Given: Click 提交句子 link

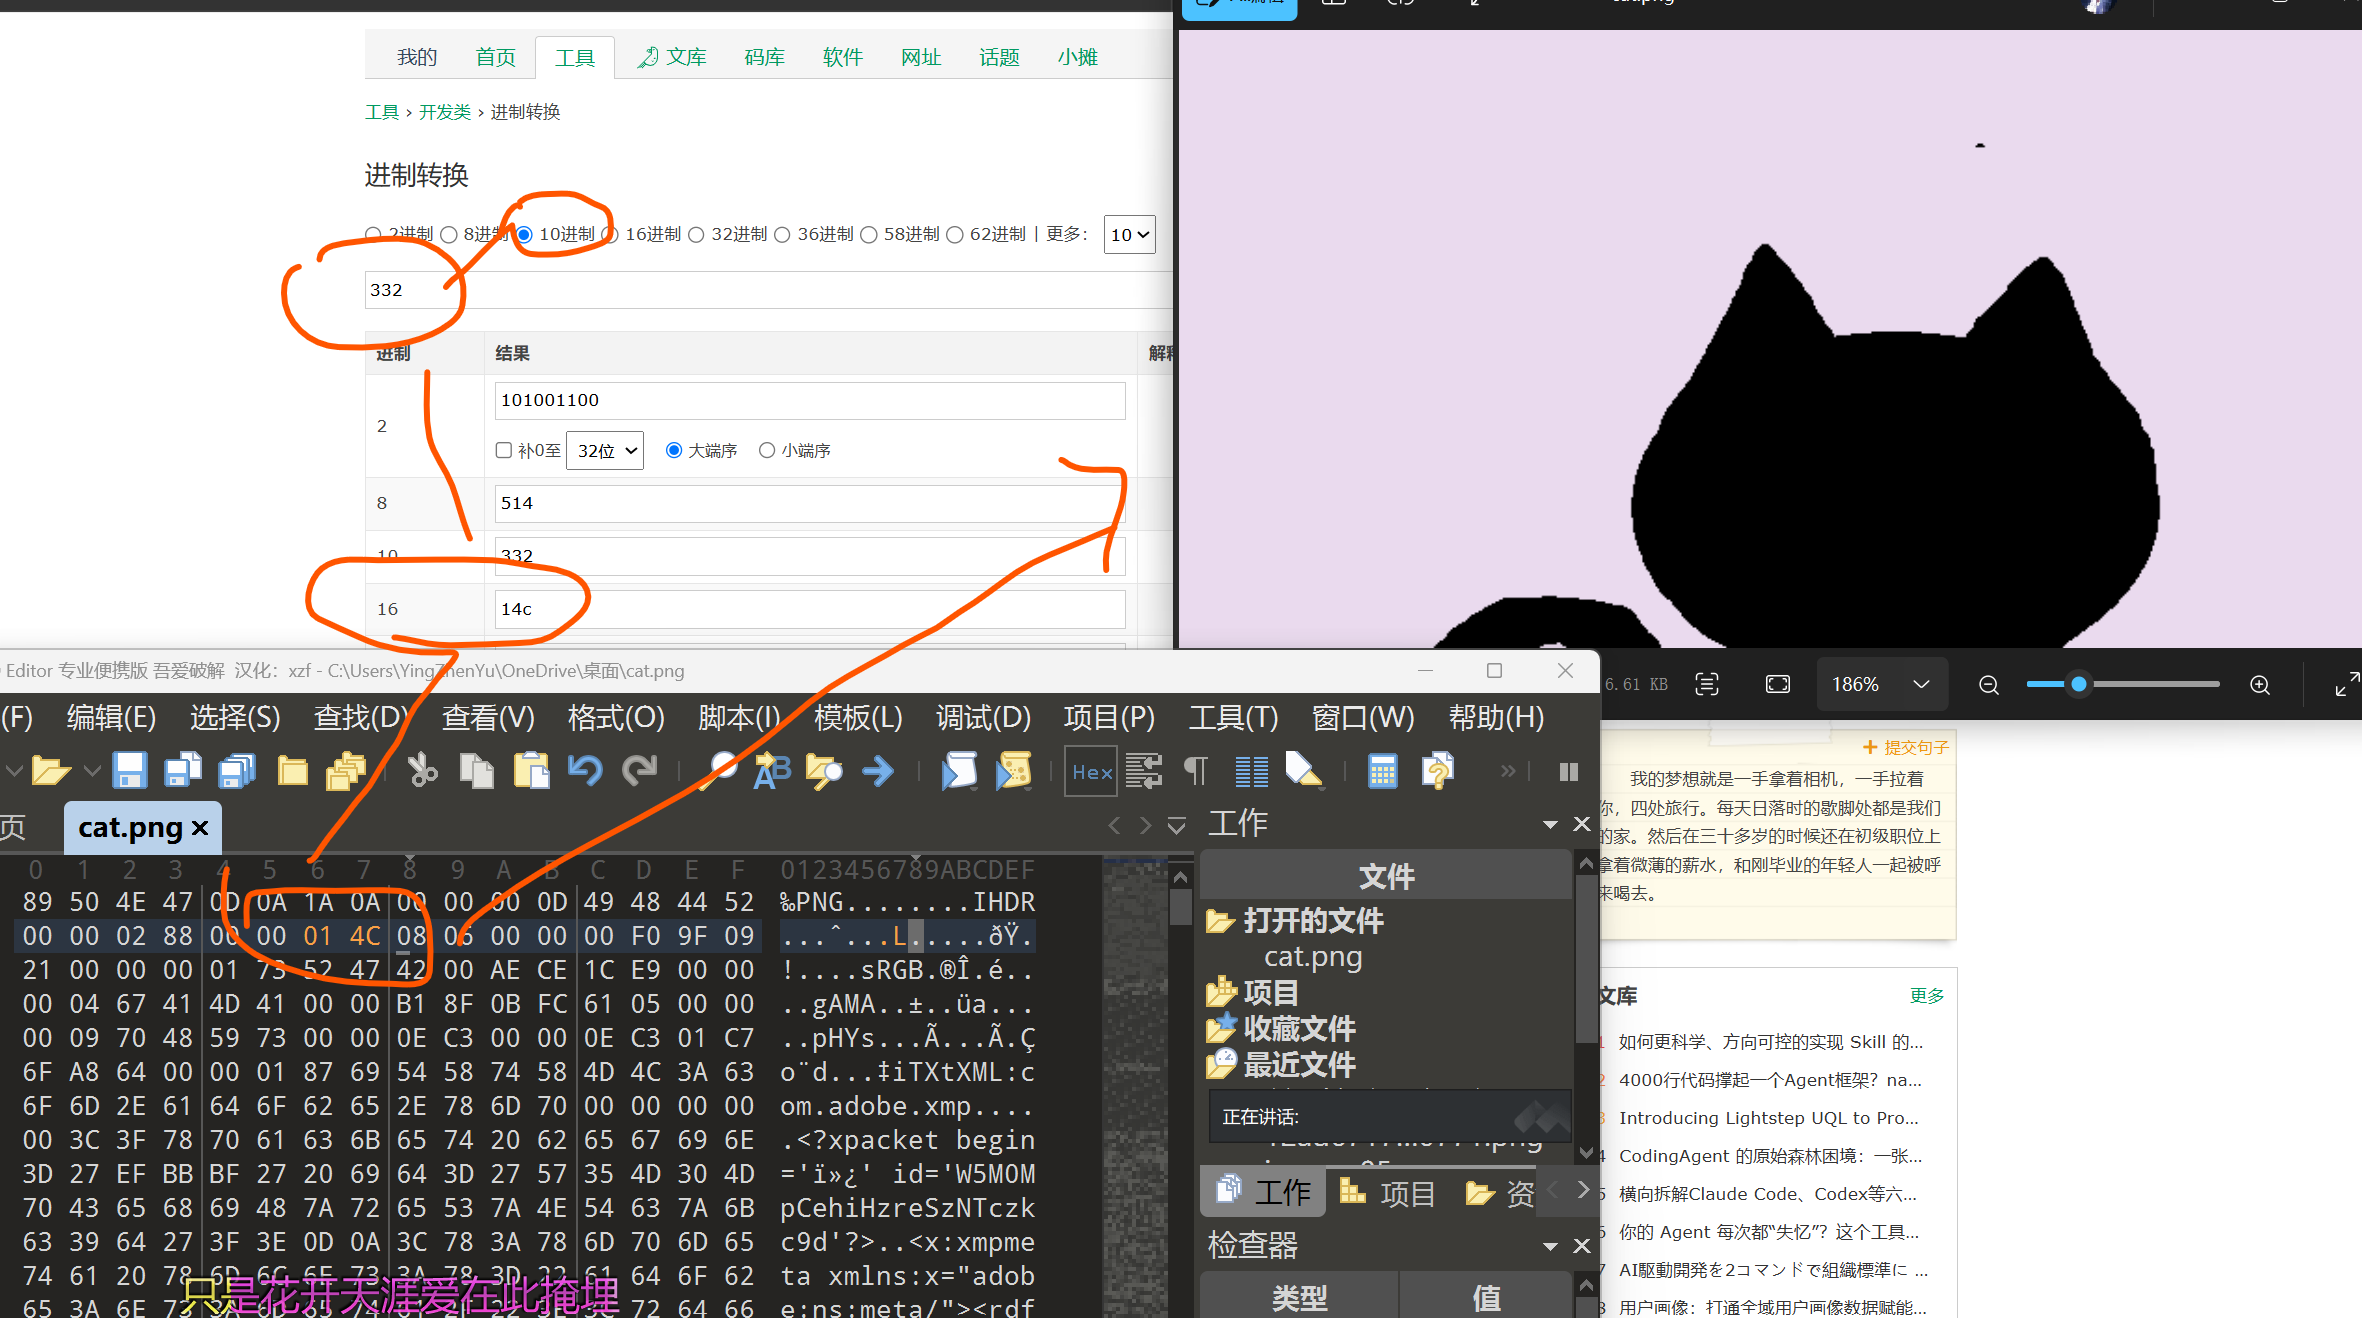Looking at the screenshot, I should (1906, 747).
